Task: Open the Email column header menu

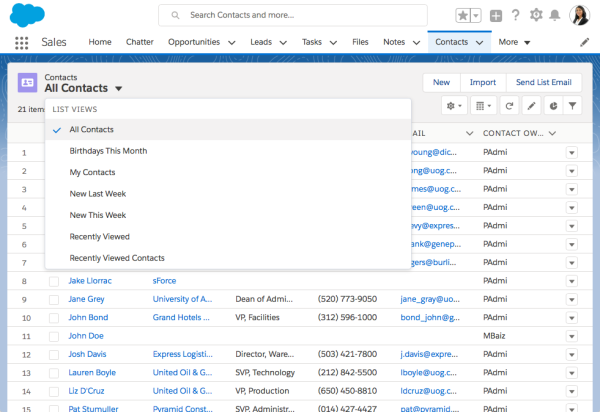Action: click(470, 134)
